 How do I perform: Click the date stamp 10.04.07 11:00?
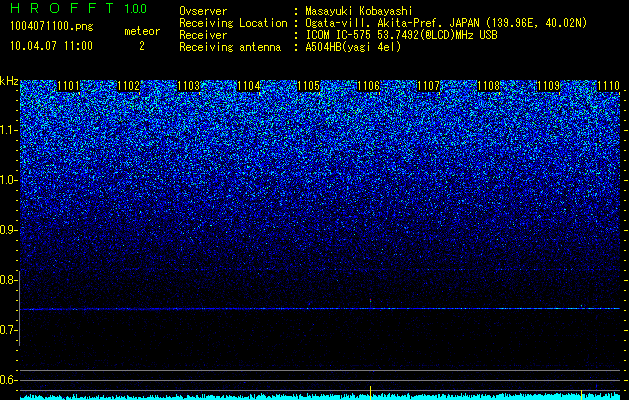[51, 46]
